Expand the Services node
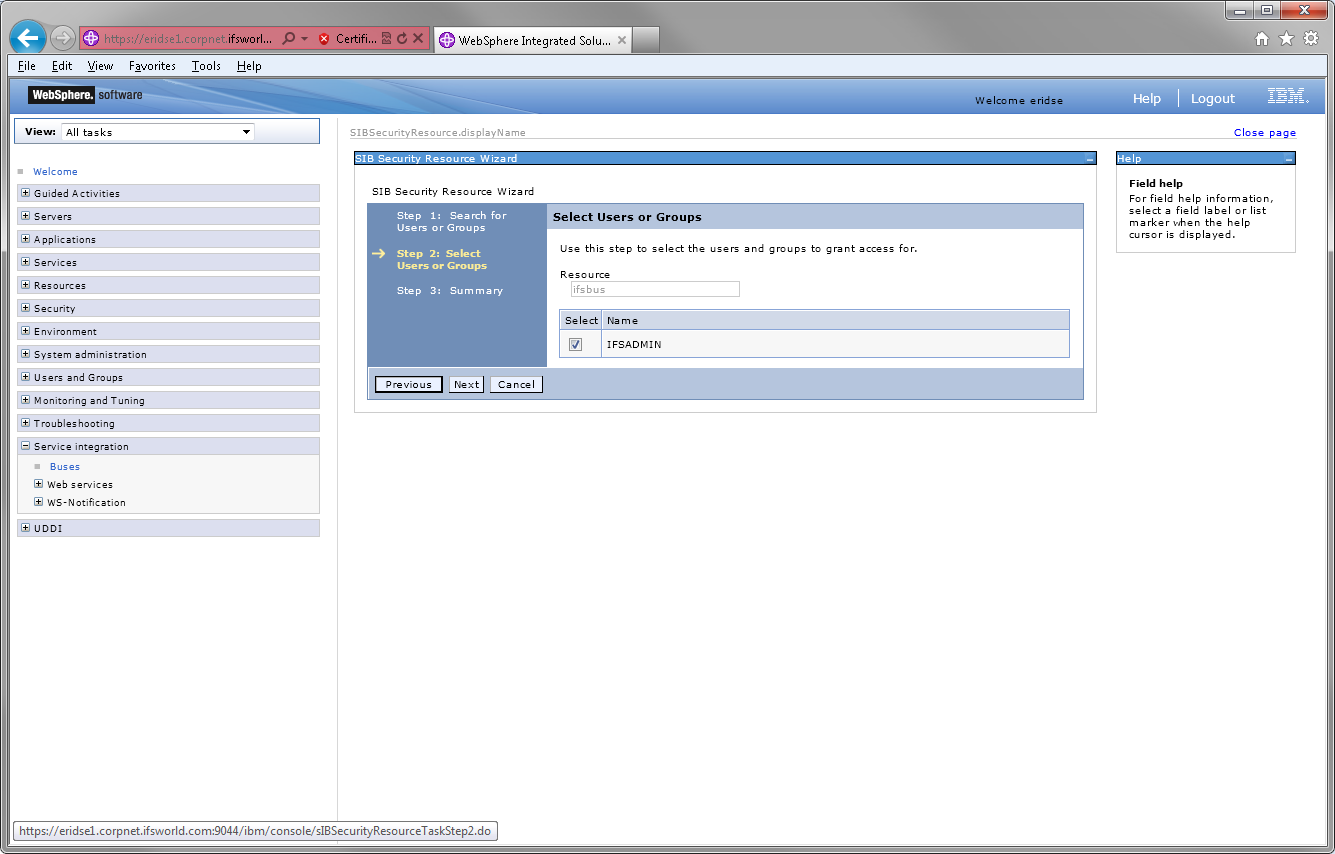The image size is (1335, 854). [x=26, y=262]
